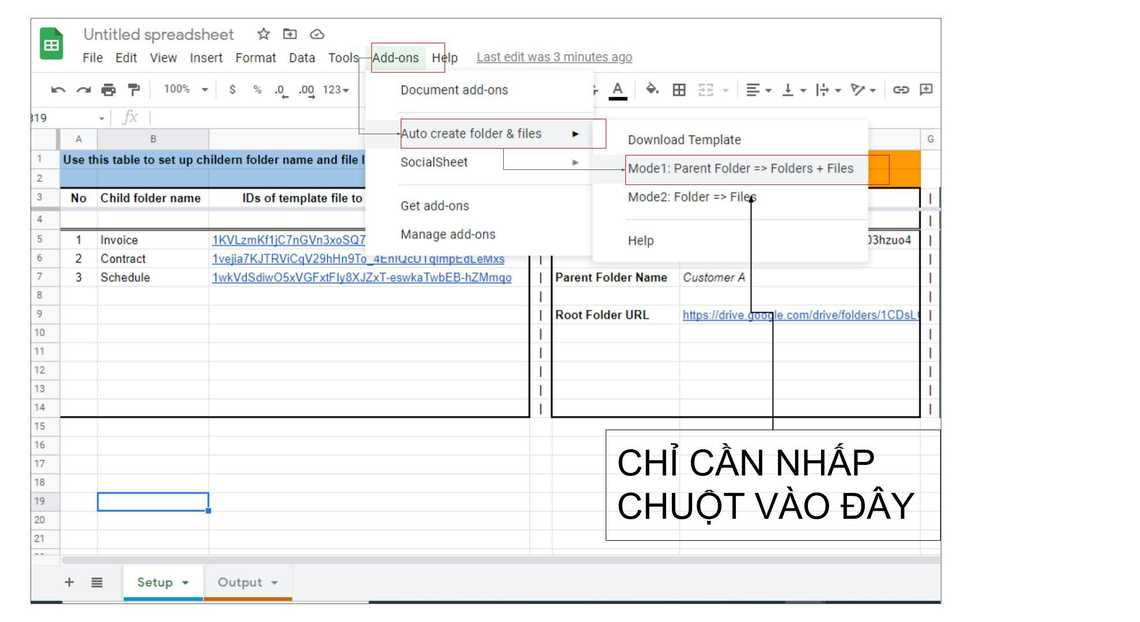The height and width of the screenshot is (622, 1140).
Task: Open the 100% zoom dropdown
Action: point(185,90)
